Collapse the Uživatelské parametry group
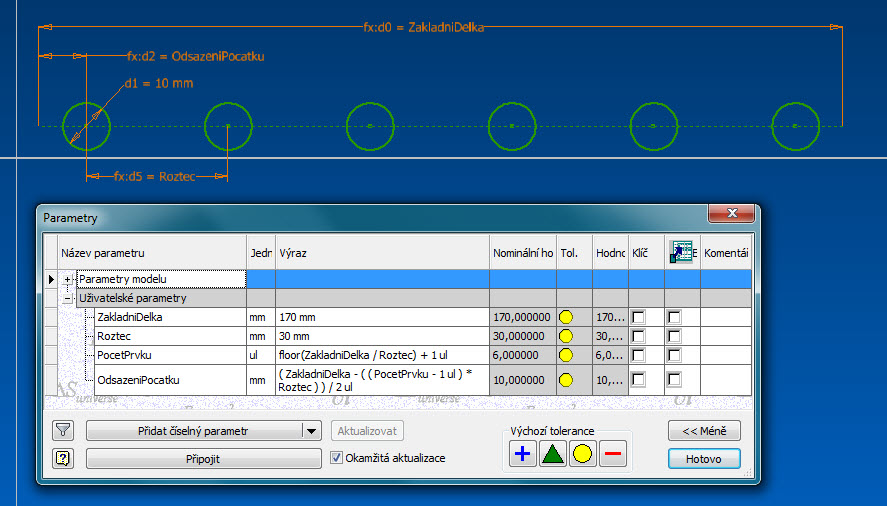This screenshot has height=506, width=887. 67,298
